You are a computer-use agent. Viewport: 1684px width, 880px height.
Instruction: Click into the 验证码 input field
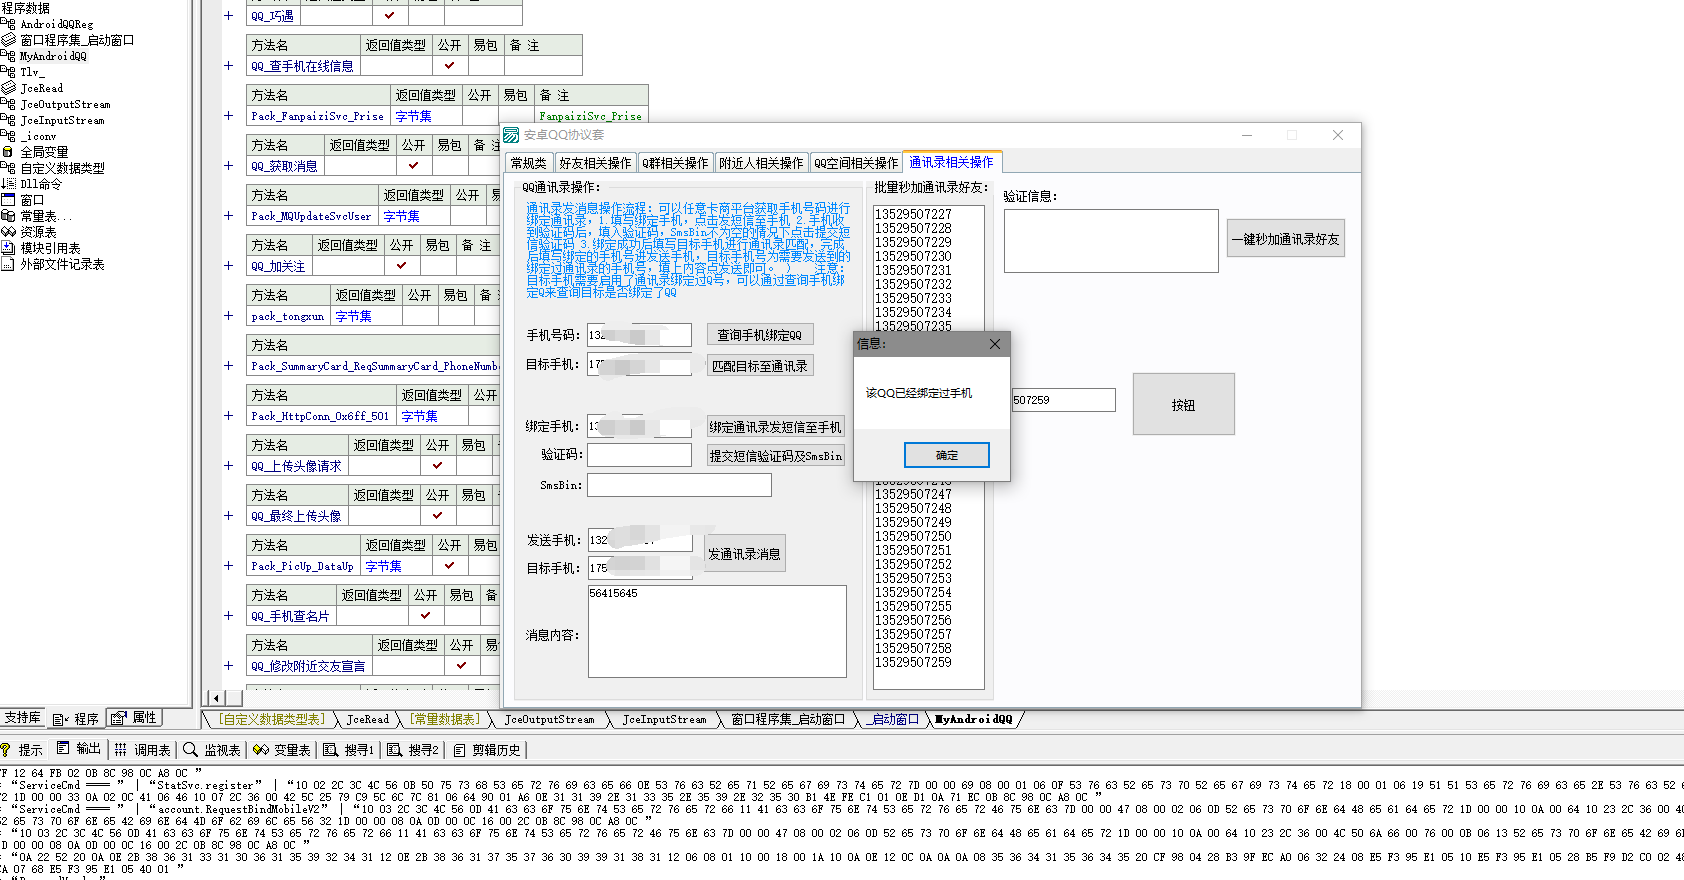(x=639, y=455)
